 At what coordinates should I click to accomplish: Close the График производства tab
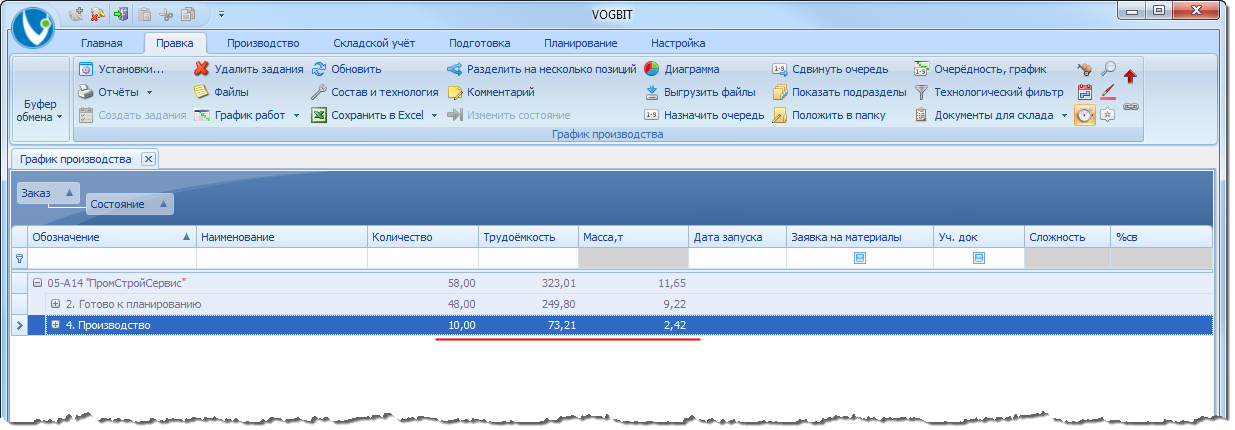click(x=147, y=159)
